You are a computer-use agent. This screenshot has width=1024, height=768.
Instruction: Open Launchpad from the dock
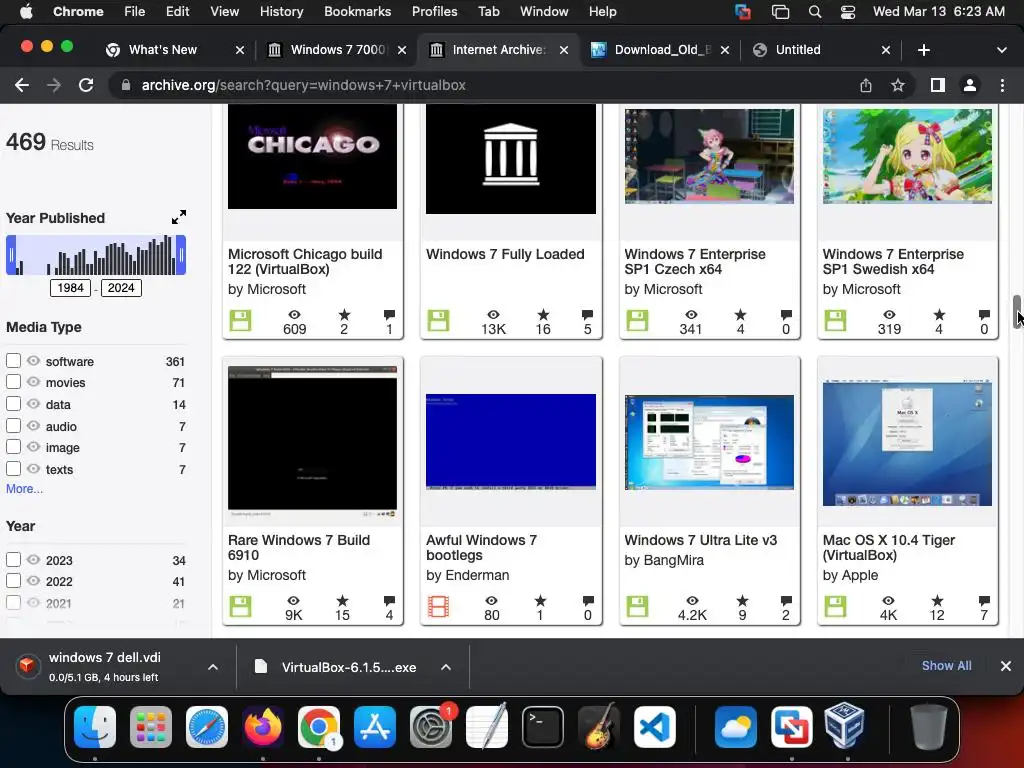pyautogui.click(x=151, y=727)
